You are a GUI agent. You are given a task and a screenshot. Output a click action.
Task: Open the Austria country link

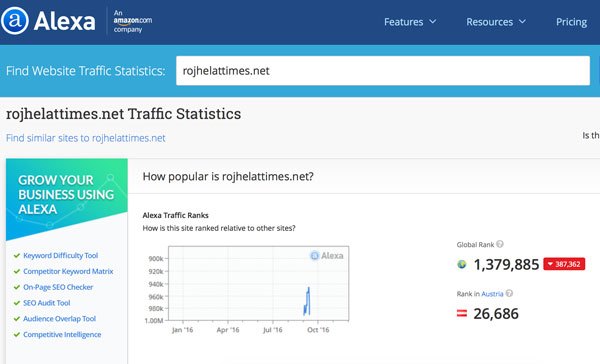[x=492, y=294]
